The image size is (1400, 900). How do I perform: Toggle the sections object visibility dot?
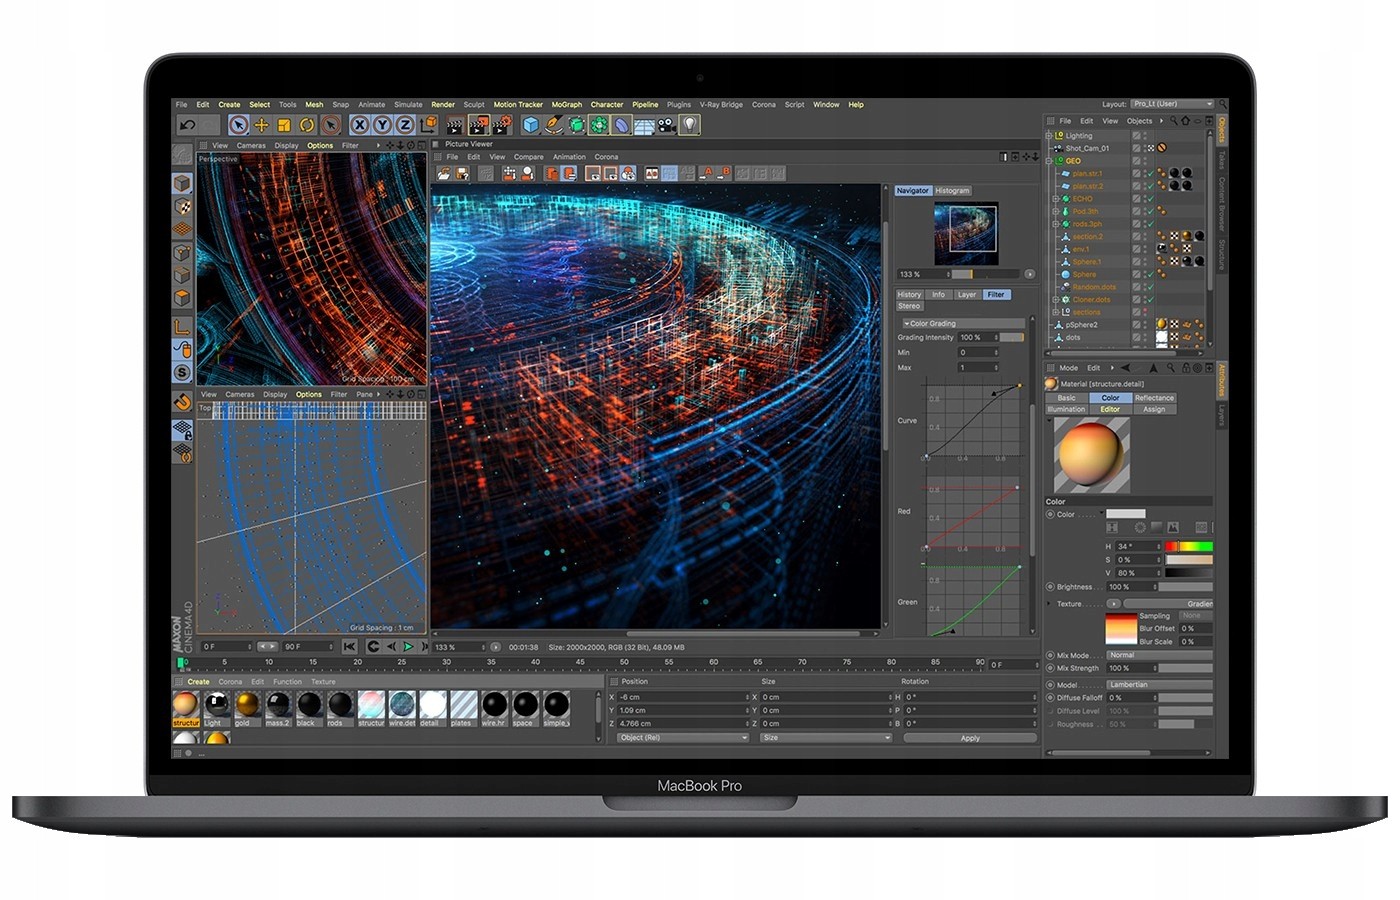1145,312
